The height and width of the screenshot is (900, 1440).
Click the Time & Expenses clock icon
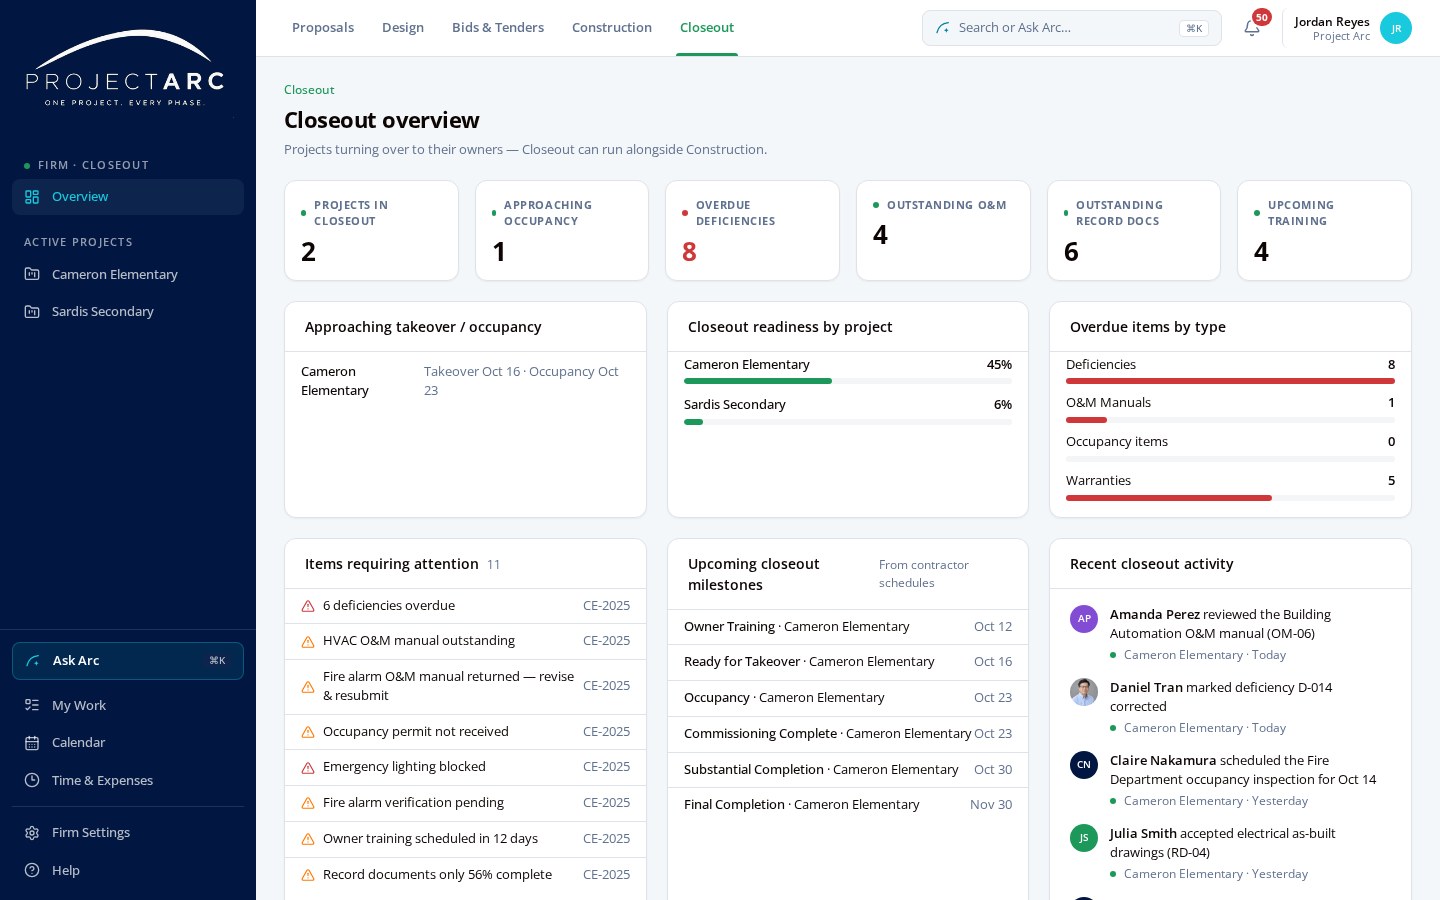coord(32,780)
